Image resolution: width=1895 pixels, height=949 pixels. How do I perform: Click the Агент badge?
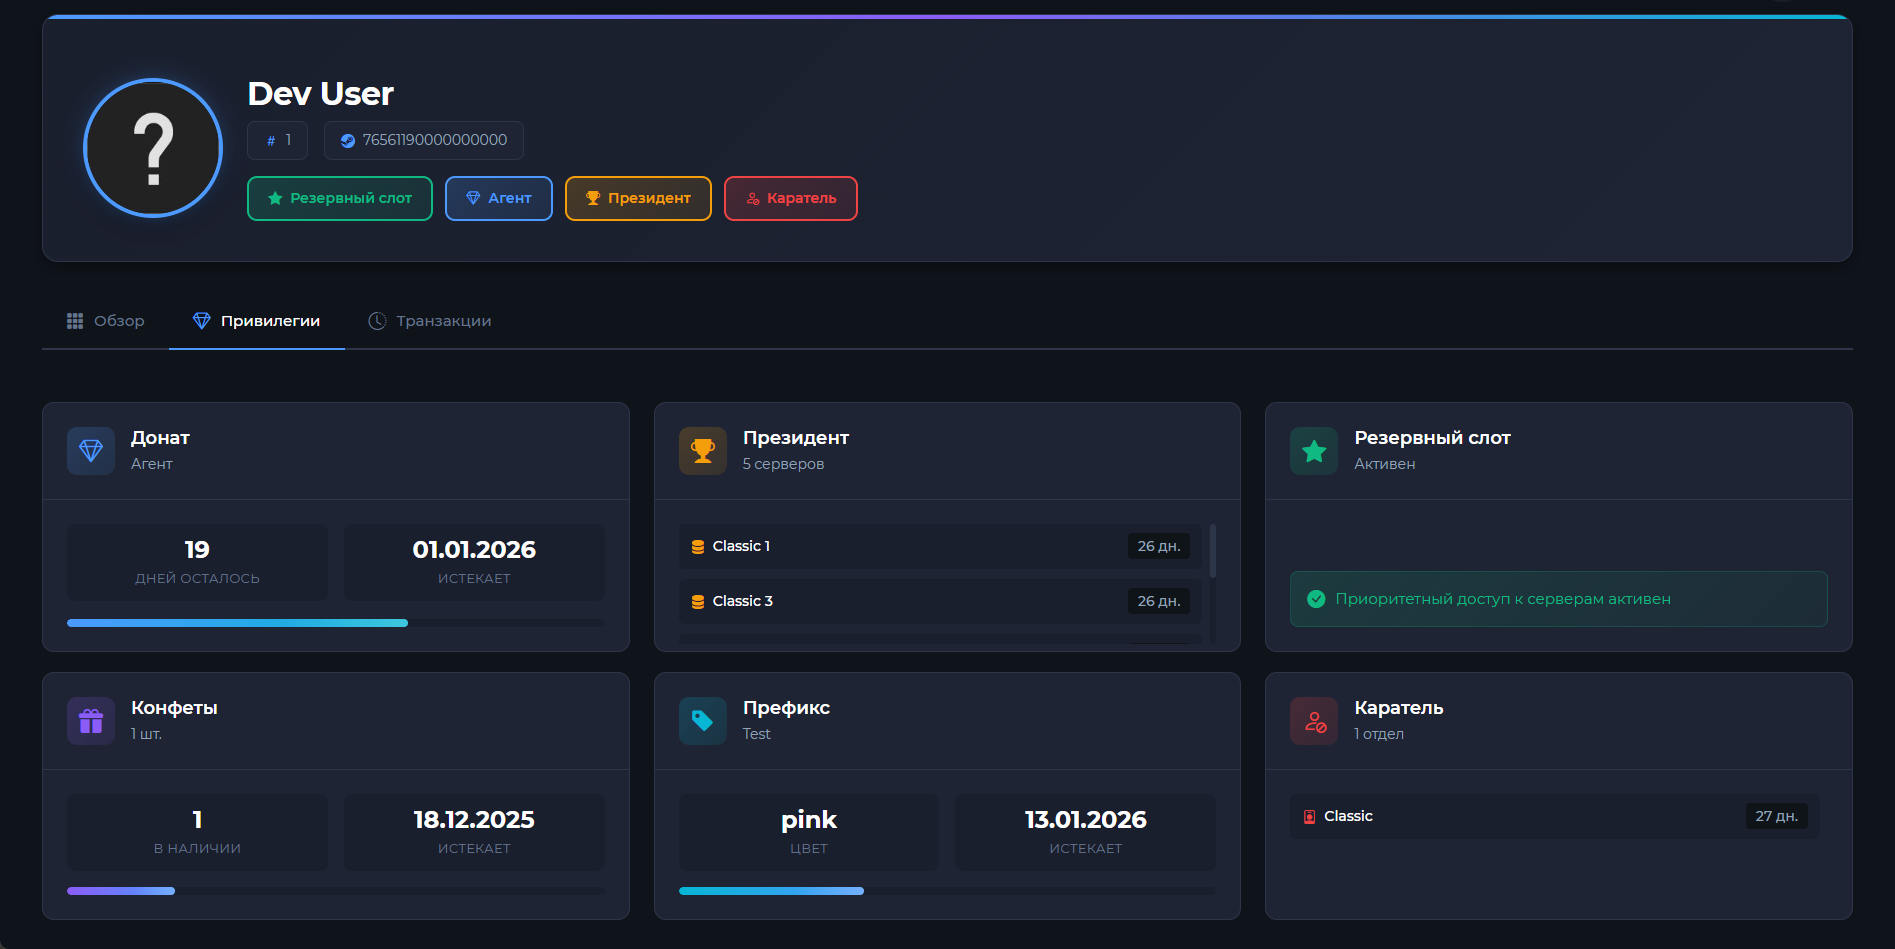pyautogui.click(x=499, y=198)
